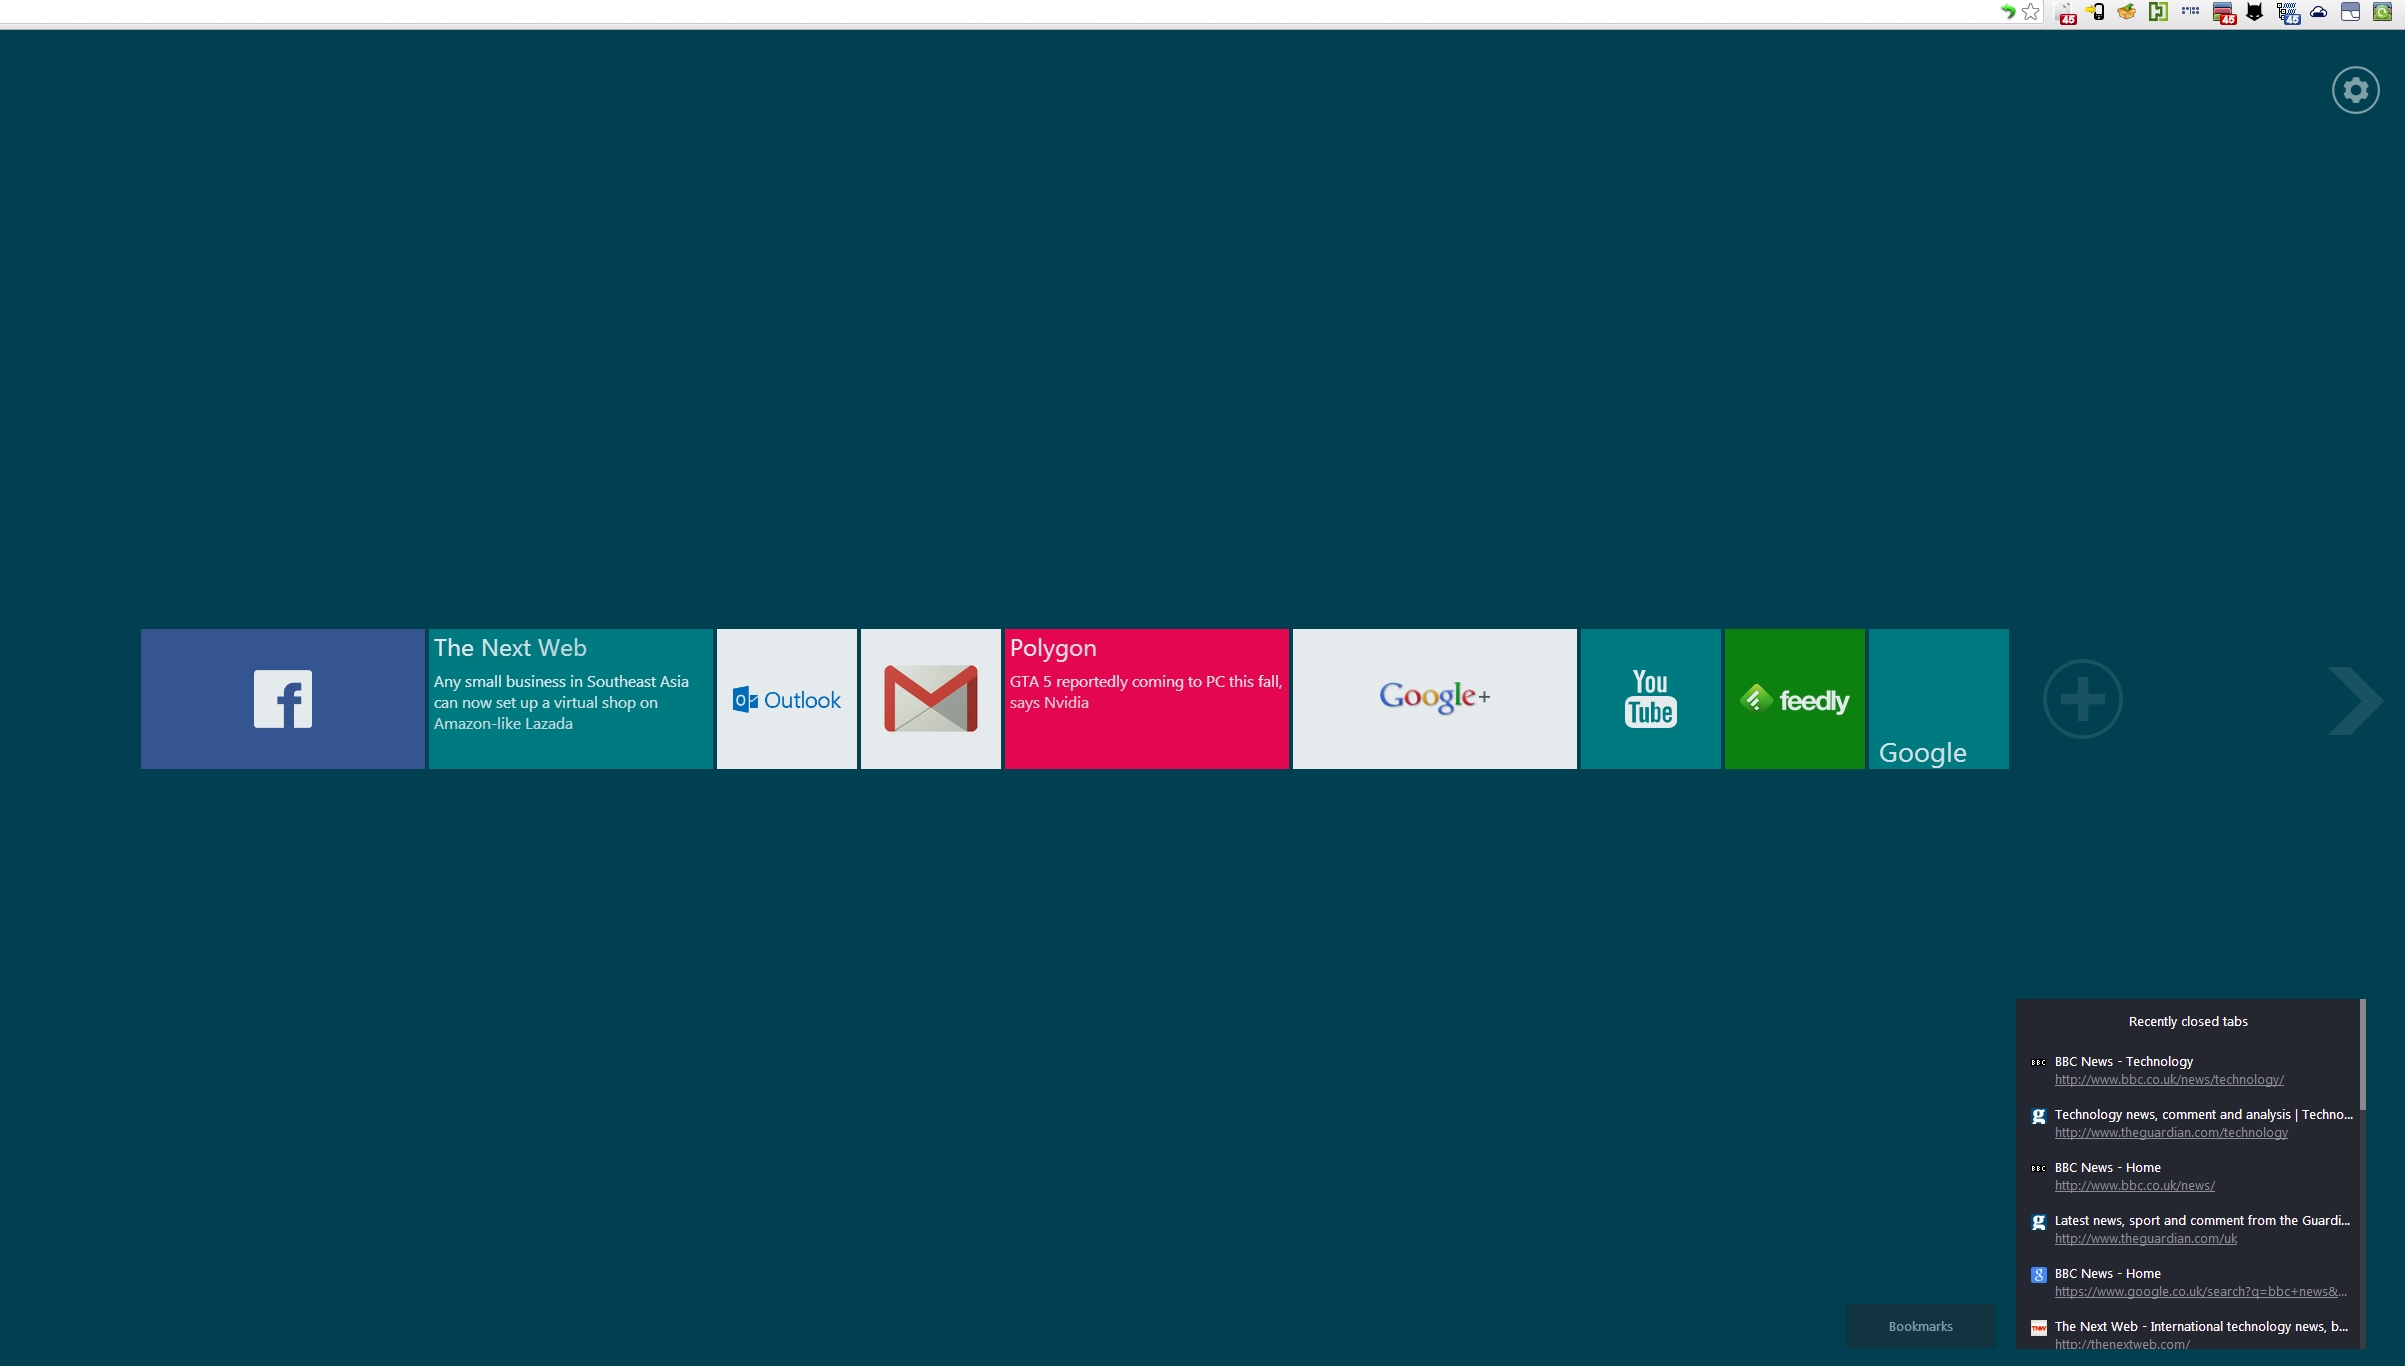Click the blue dots extension icon
Image resolution: width=2405 pixels, height=1366 pixels.
[2190, 12]
